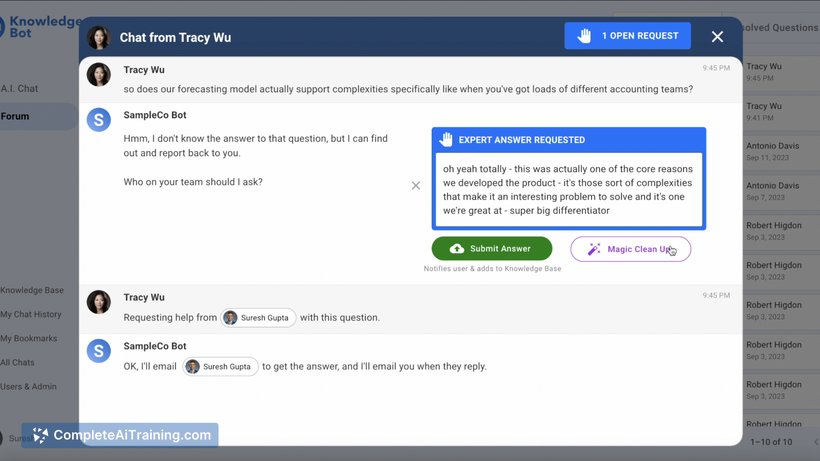Click 'Who on your team should I ask?' text
This screenshot has height=461, width=820.
[x=193, y=182]
